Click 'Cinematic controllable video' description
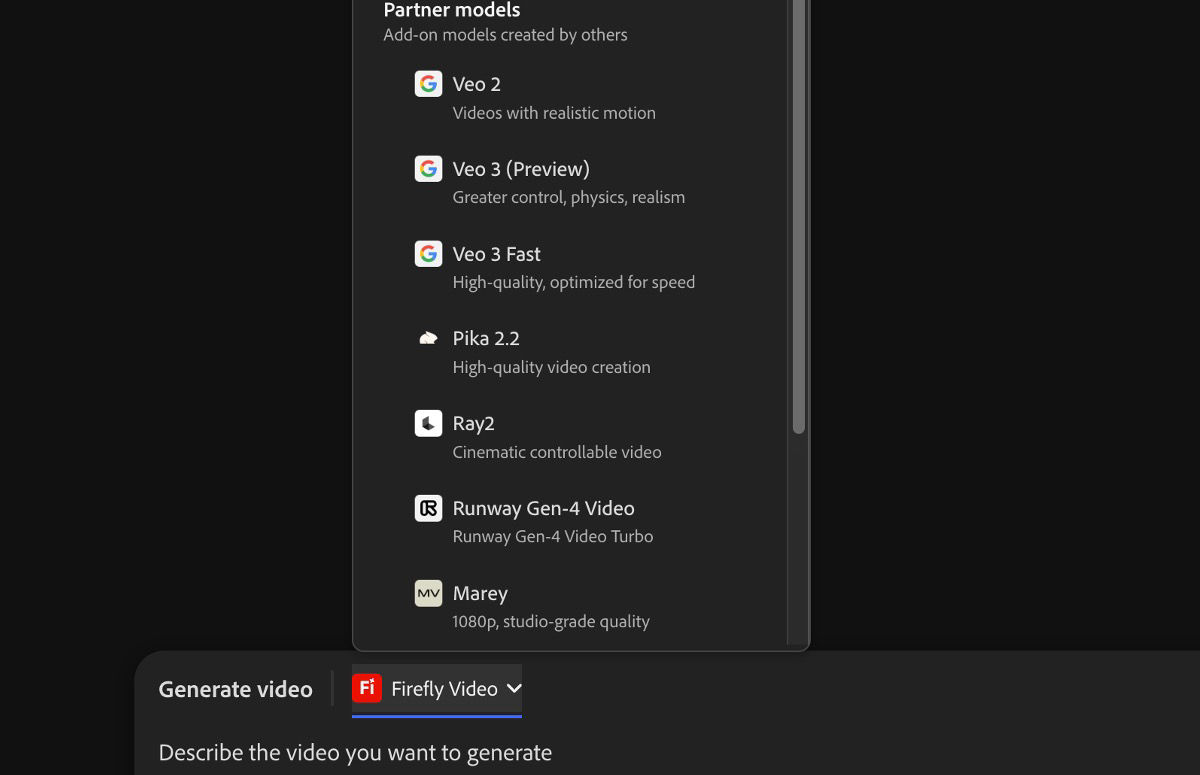This screenshot has height=775, width=1200. (557, 452)
